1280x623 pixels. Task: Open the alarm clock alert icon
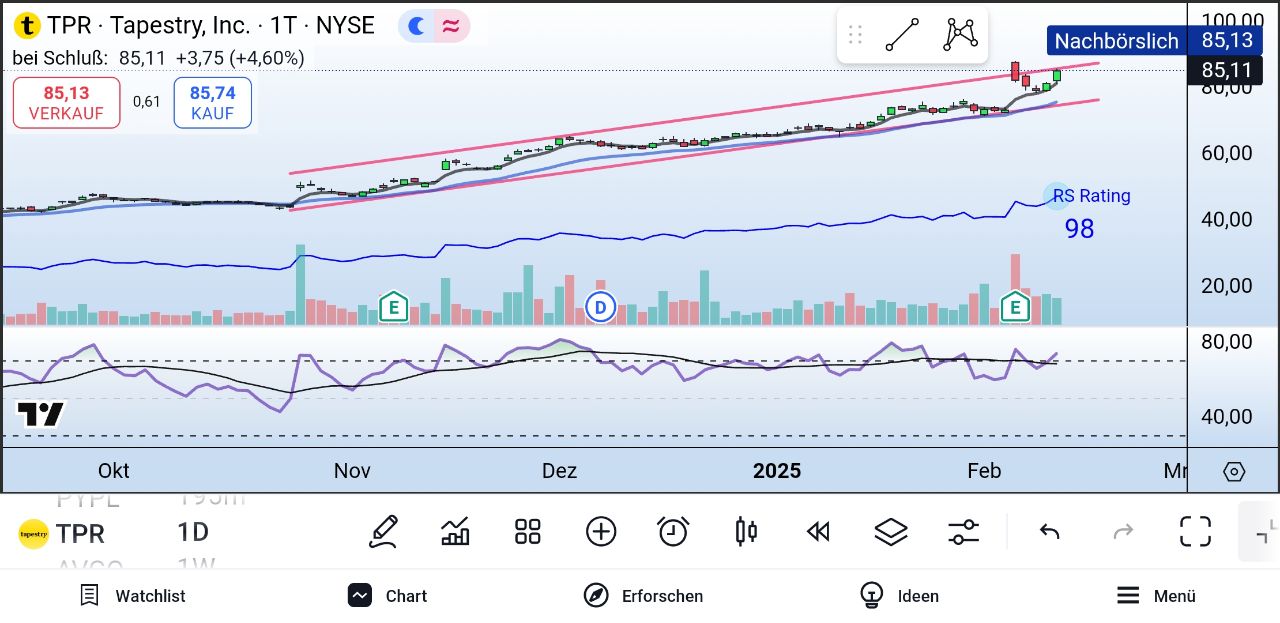[x=673, y=531]
